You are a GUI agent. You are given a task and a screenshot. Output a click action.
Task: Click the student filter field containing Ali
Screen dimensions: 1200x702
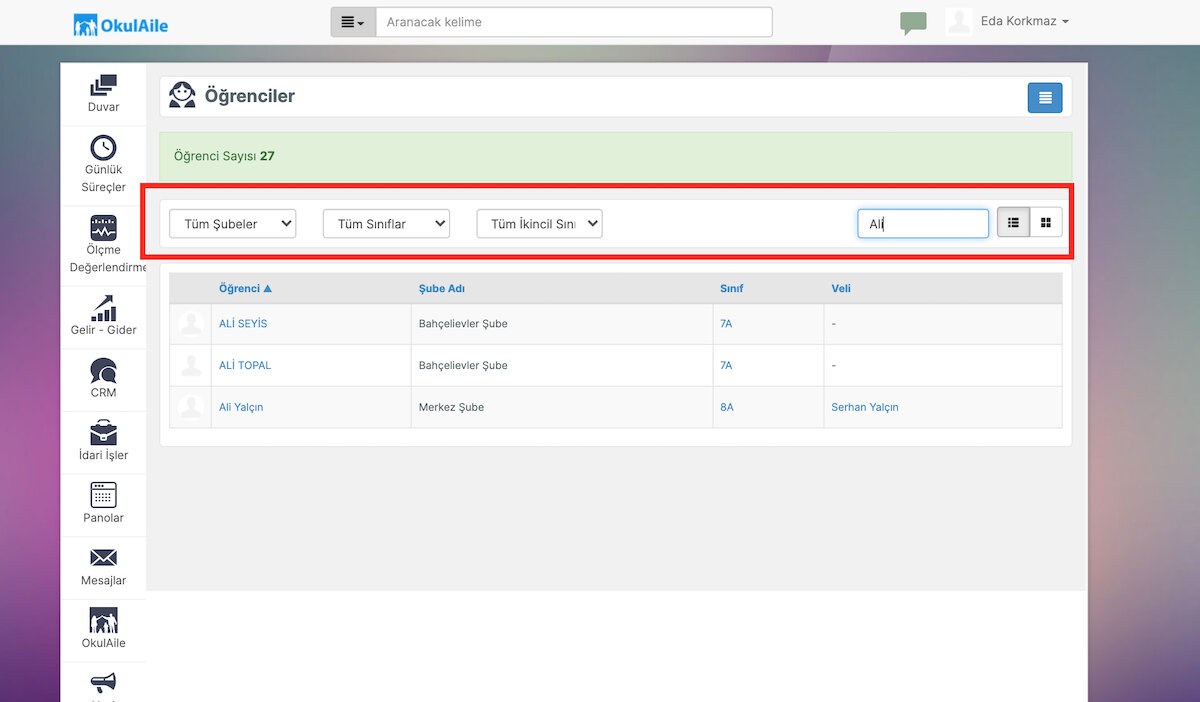(x=923, y=224)
